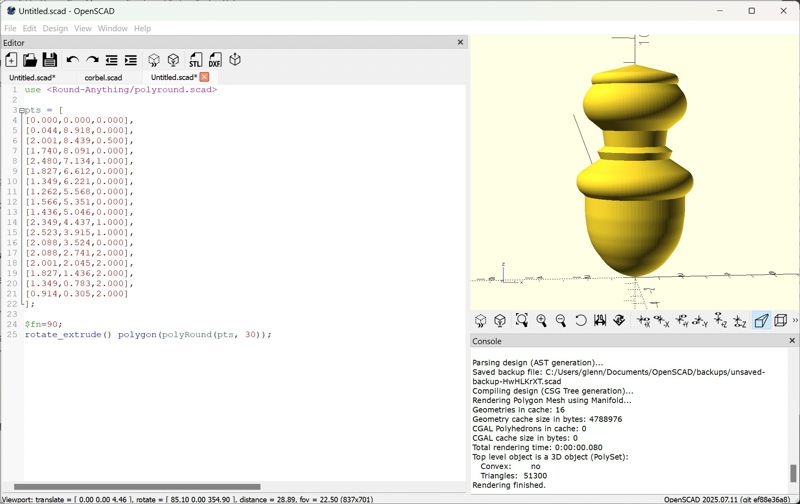Close the active Untitled.scad tab
The width and height of the screenshot is (800, 504).
pyautogui.click(x=204, y=77)
